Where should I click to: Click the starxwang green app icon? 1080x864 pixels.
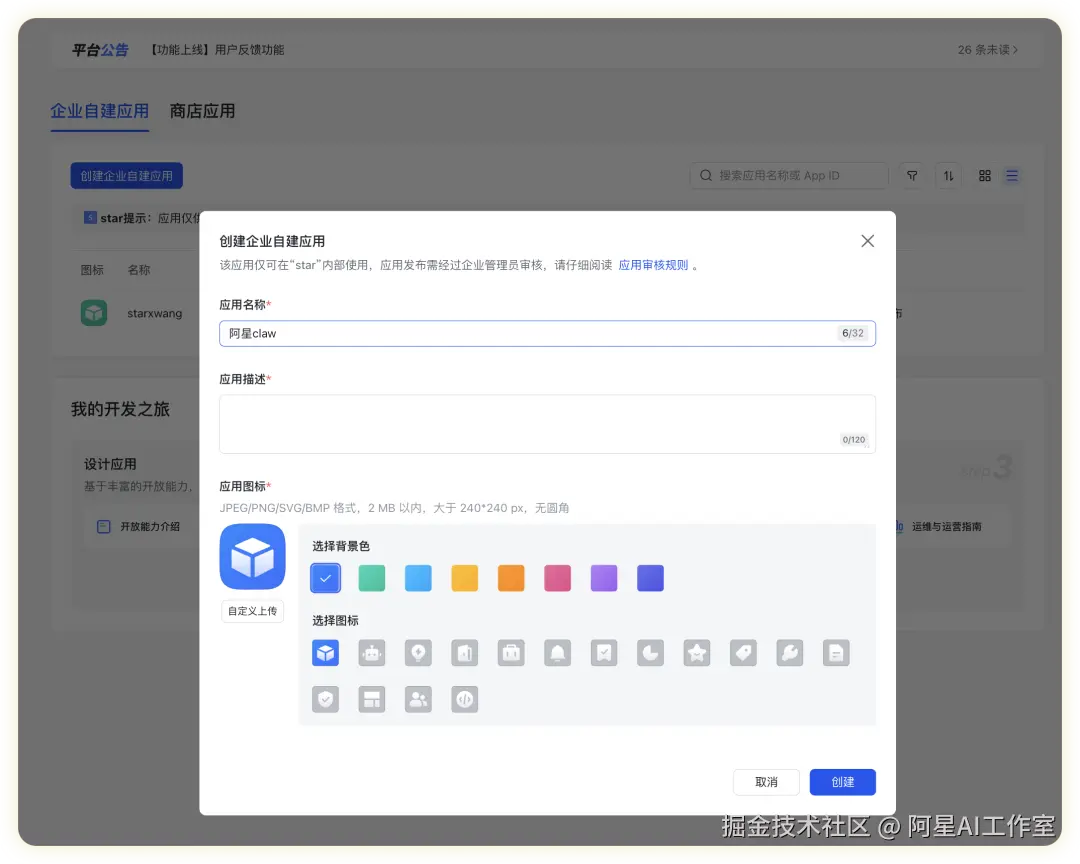[94, 313]
